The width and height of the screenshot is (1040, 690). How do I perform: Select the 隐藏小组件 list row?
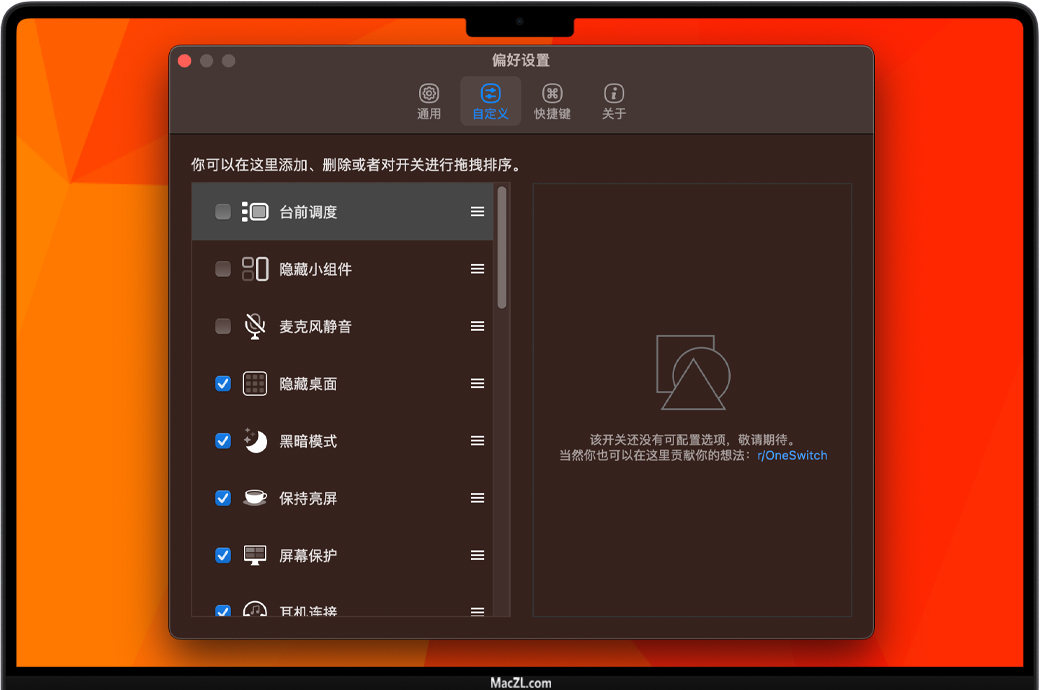(340, 269)
